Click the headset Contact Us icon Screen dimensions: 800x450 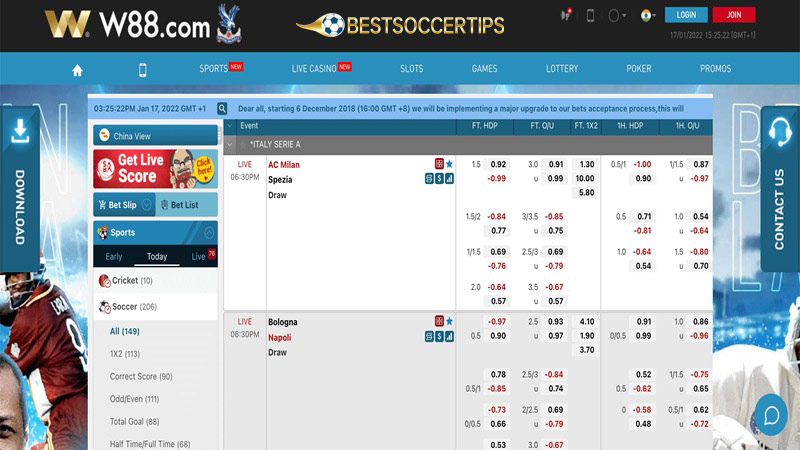tap(780, 131)
